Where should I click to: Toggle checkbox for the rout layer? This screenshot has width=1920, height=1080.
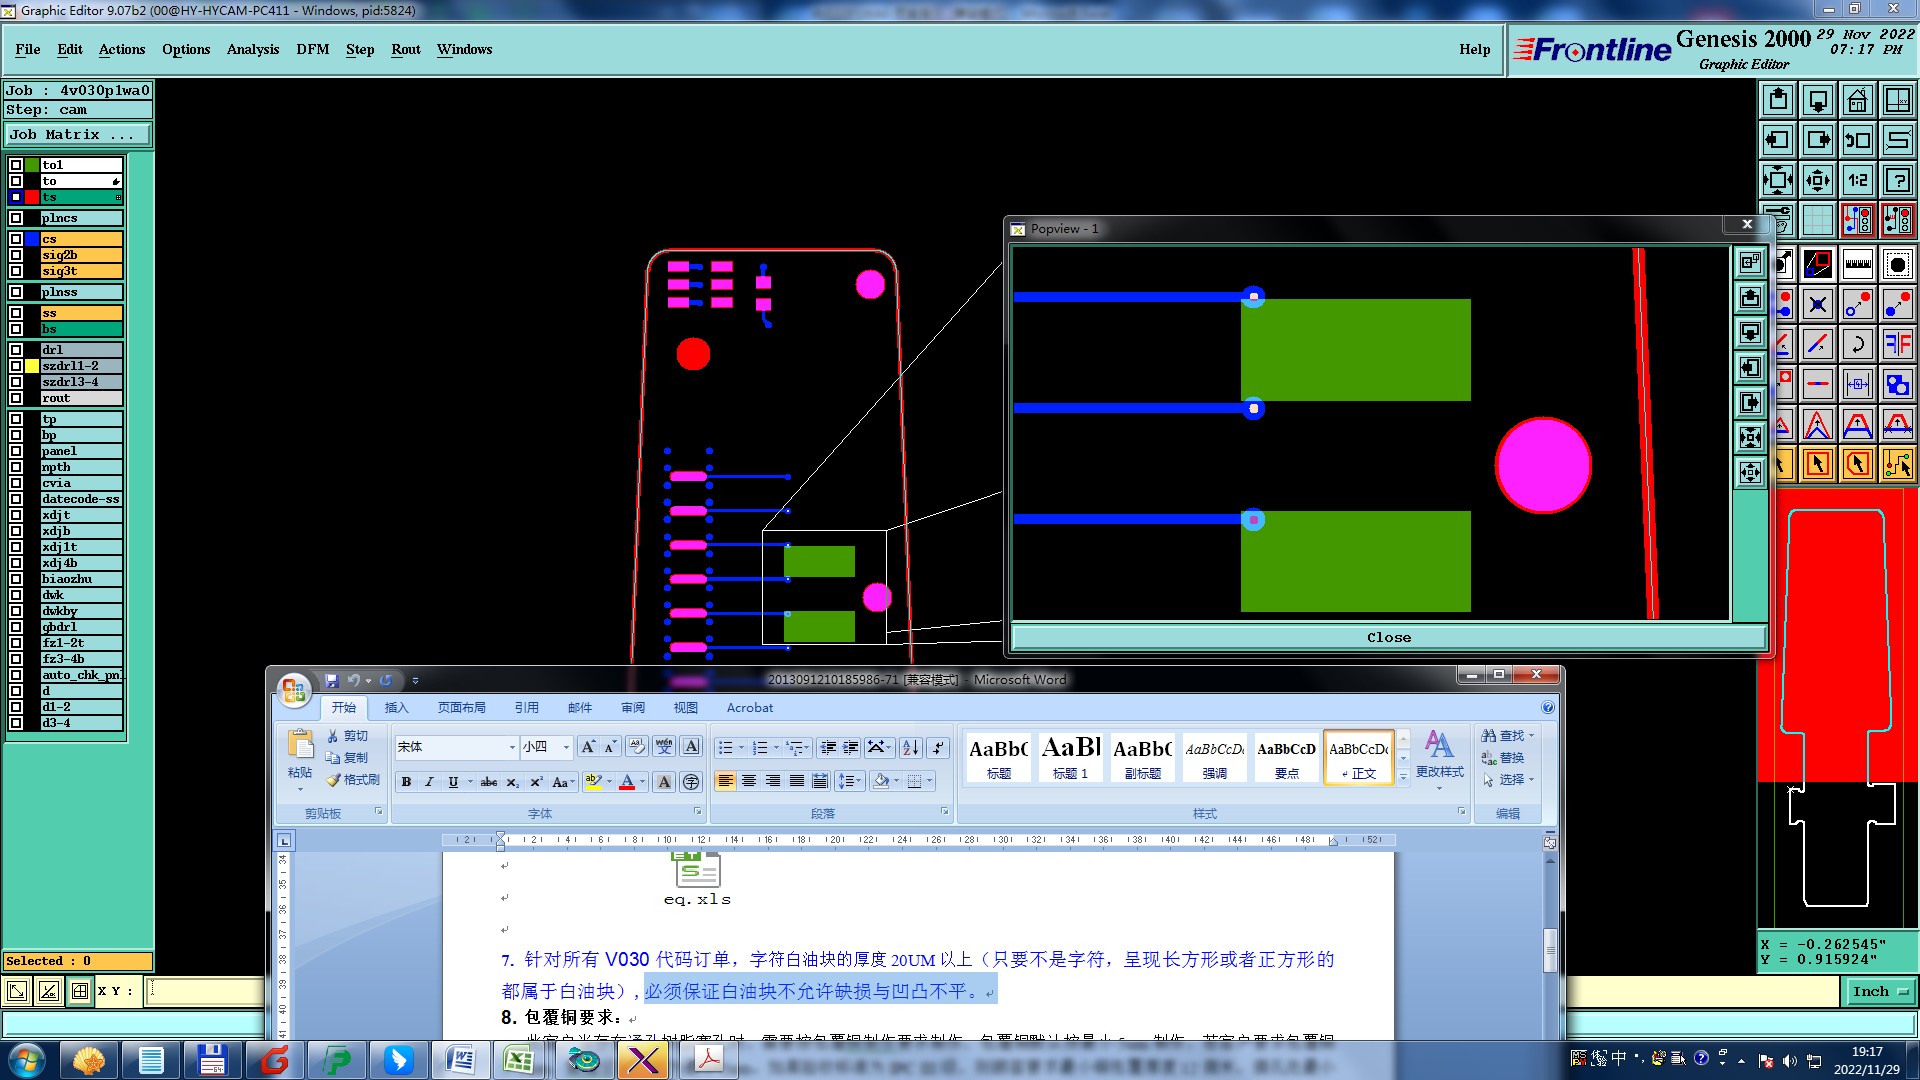16,398
